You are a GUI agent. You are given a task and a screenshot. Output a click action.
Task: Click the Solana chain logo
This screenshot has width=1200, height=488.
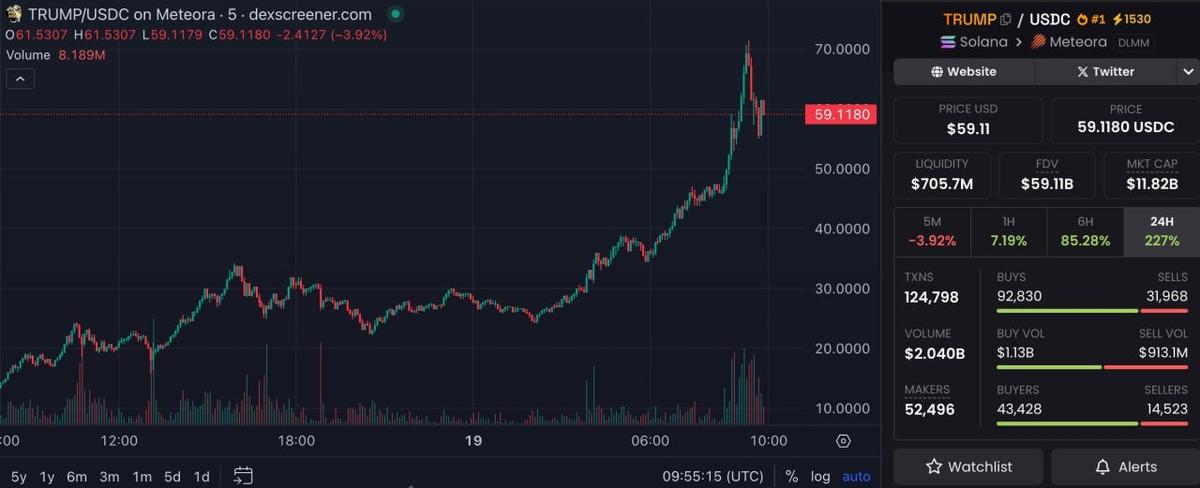[x=950, y=42]
